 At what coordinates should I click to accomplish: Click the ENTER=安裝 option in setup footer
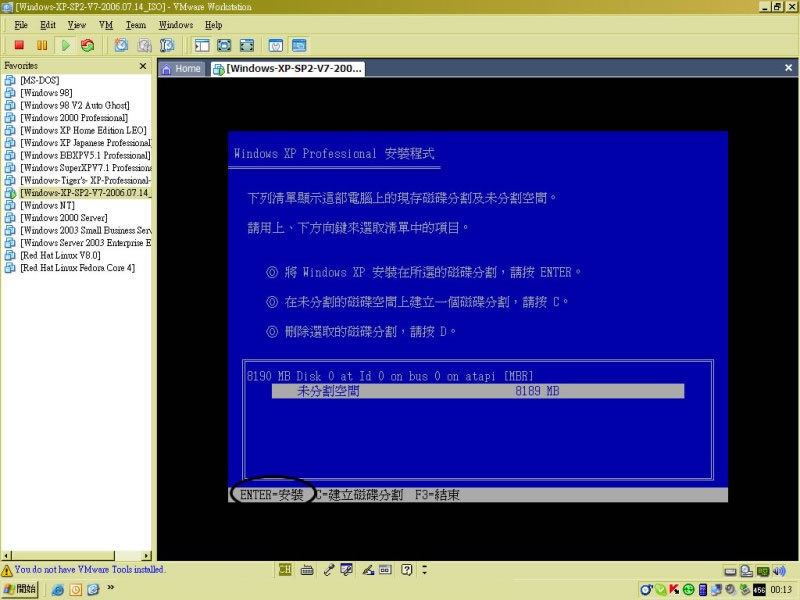coord(271,494)
